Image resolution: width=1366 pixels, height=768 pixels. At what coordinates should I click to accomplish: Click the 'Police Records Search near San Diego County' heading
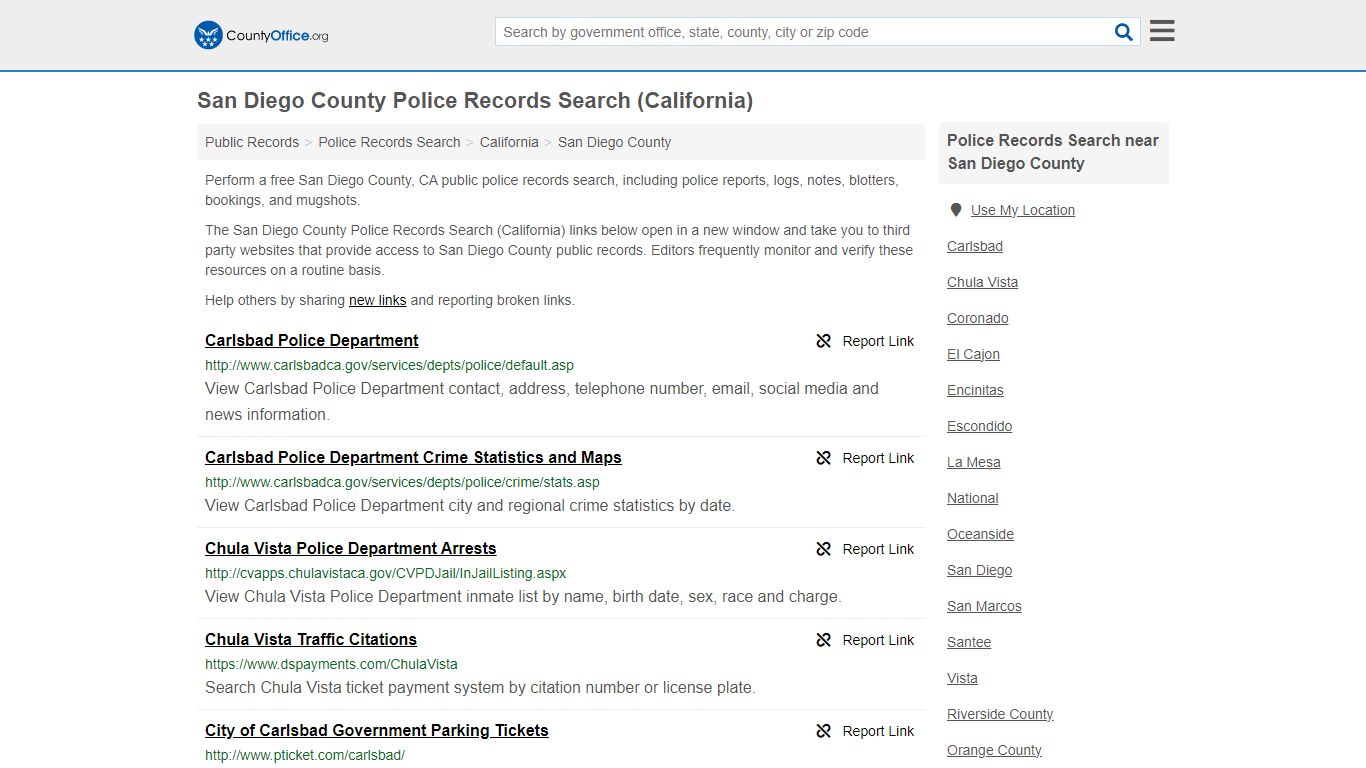pos(1053,152)
